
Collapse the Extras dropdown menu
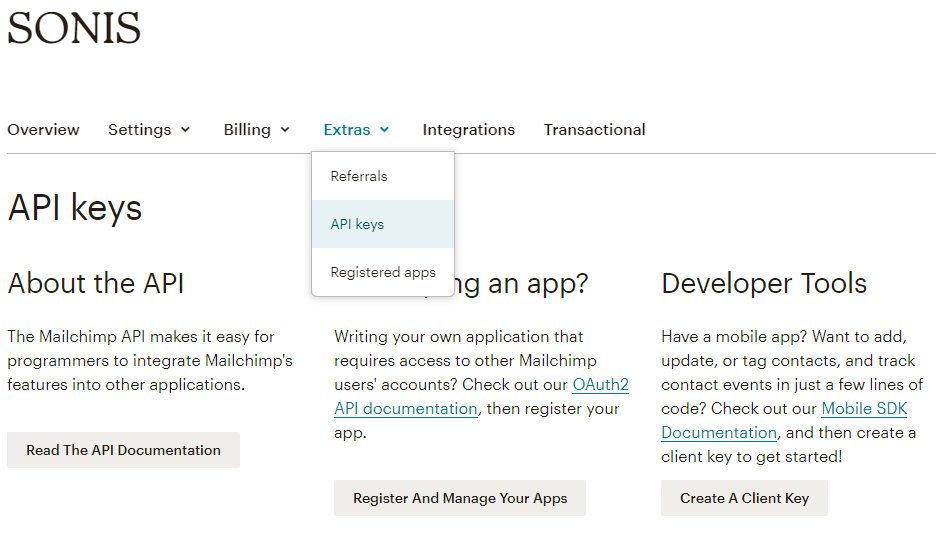click(356, 129)
